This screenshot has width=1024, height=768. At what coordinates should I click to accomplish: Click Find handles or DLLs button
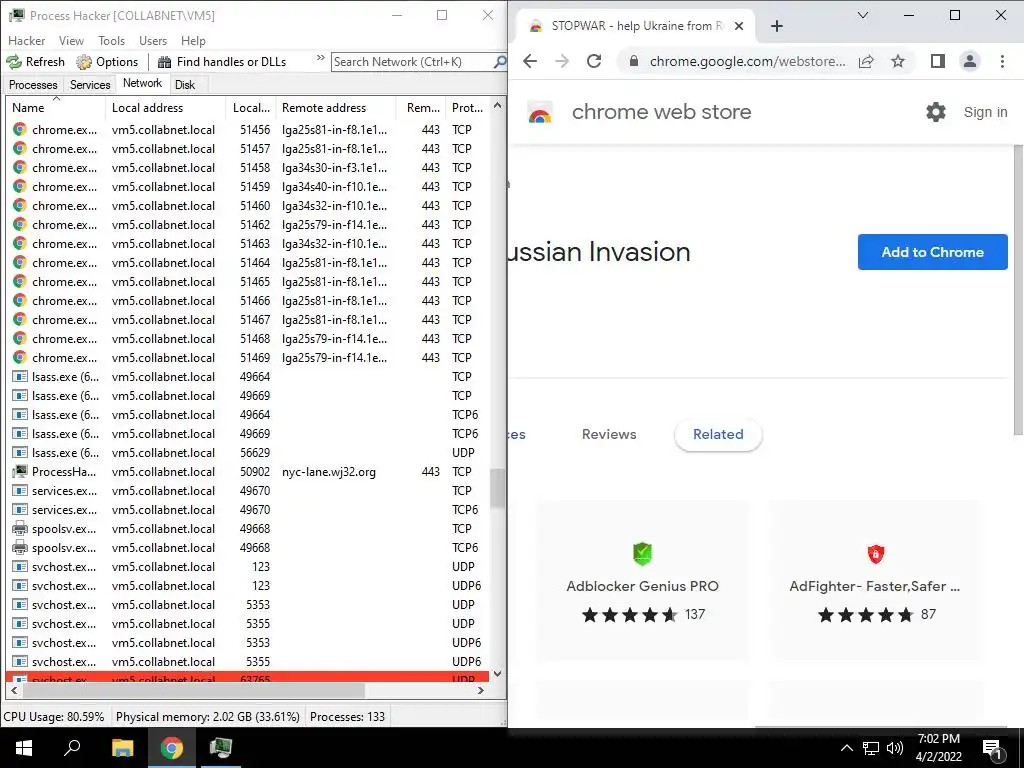click(x=222, y=62)
